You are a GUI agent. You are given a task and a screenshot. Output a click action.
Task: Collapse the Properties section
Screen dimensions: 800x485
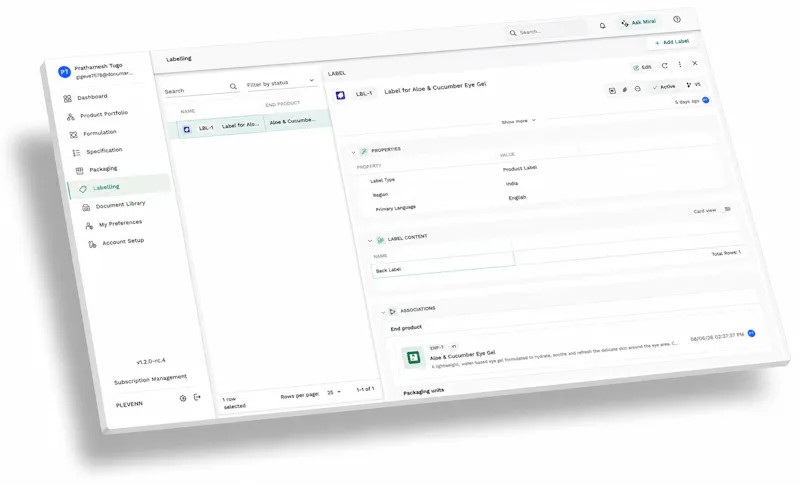pyautogui.click(x=353, y=152)
